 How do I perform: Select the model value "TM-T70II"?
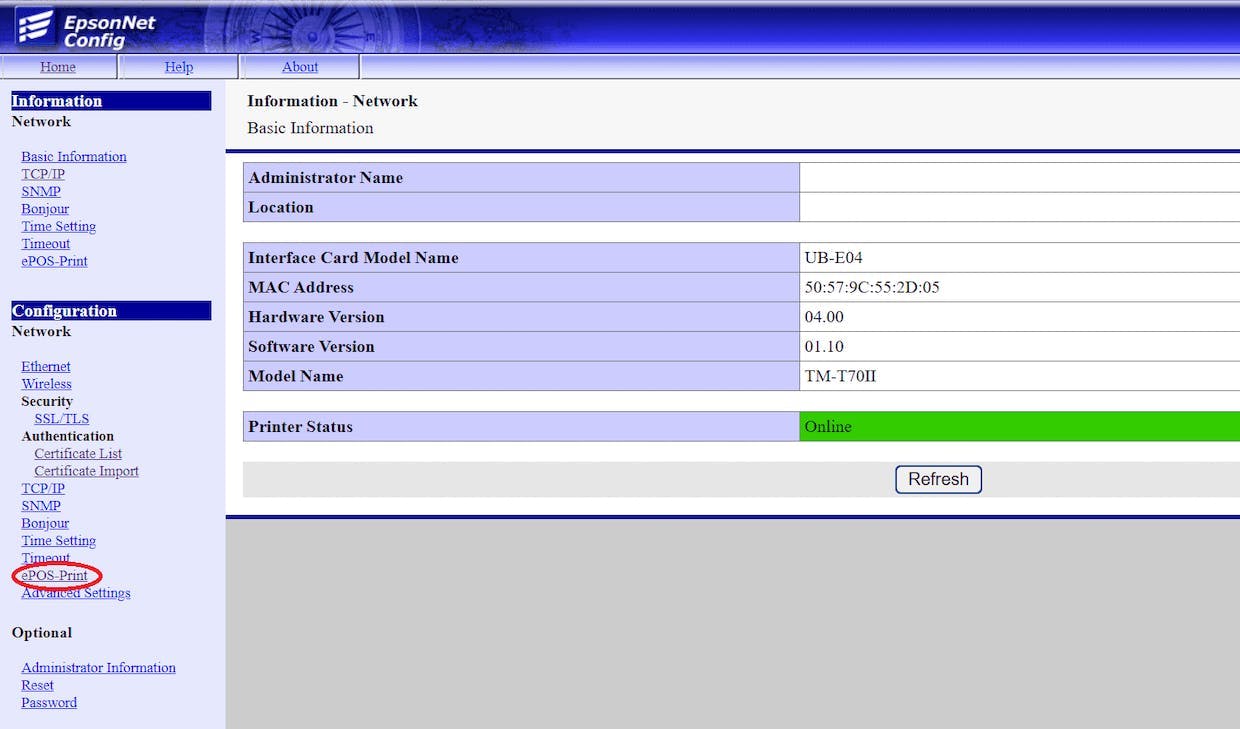pos(840,376)
